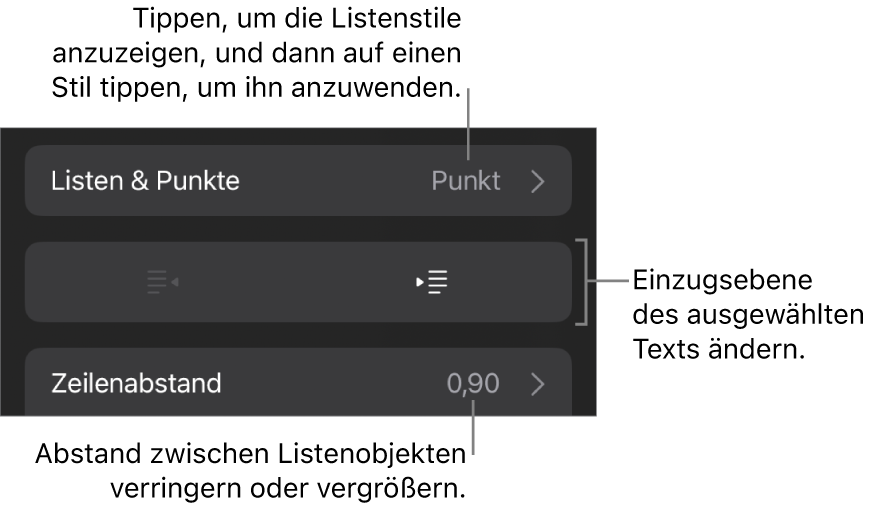
Task: Tap the 0,90 line spacing value
Action: tap(473, 382)
